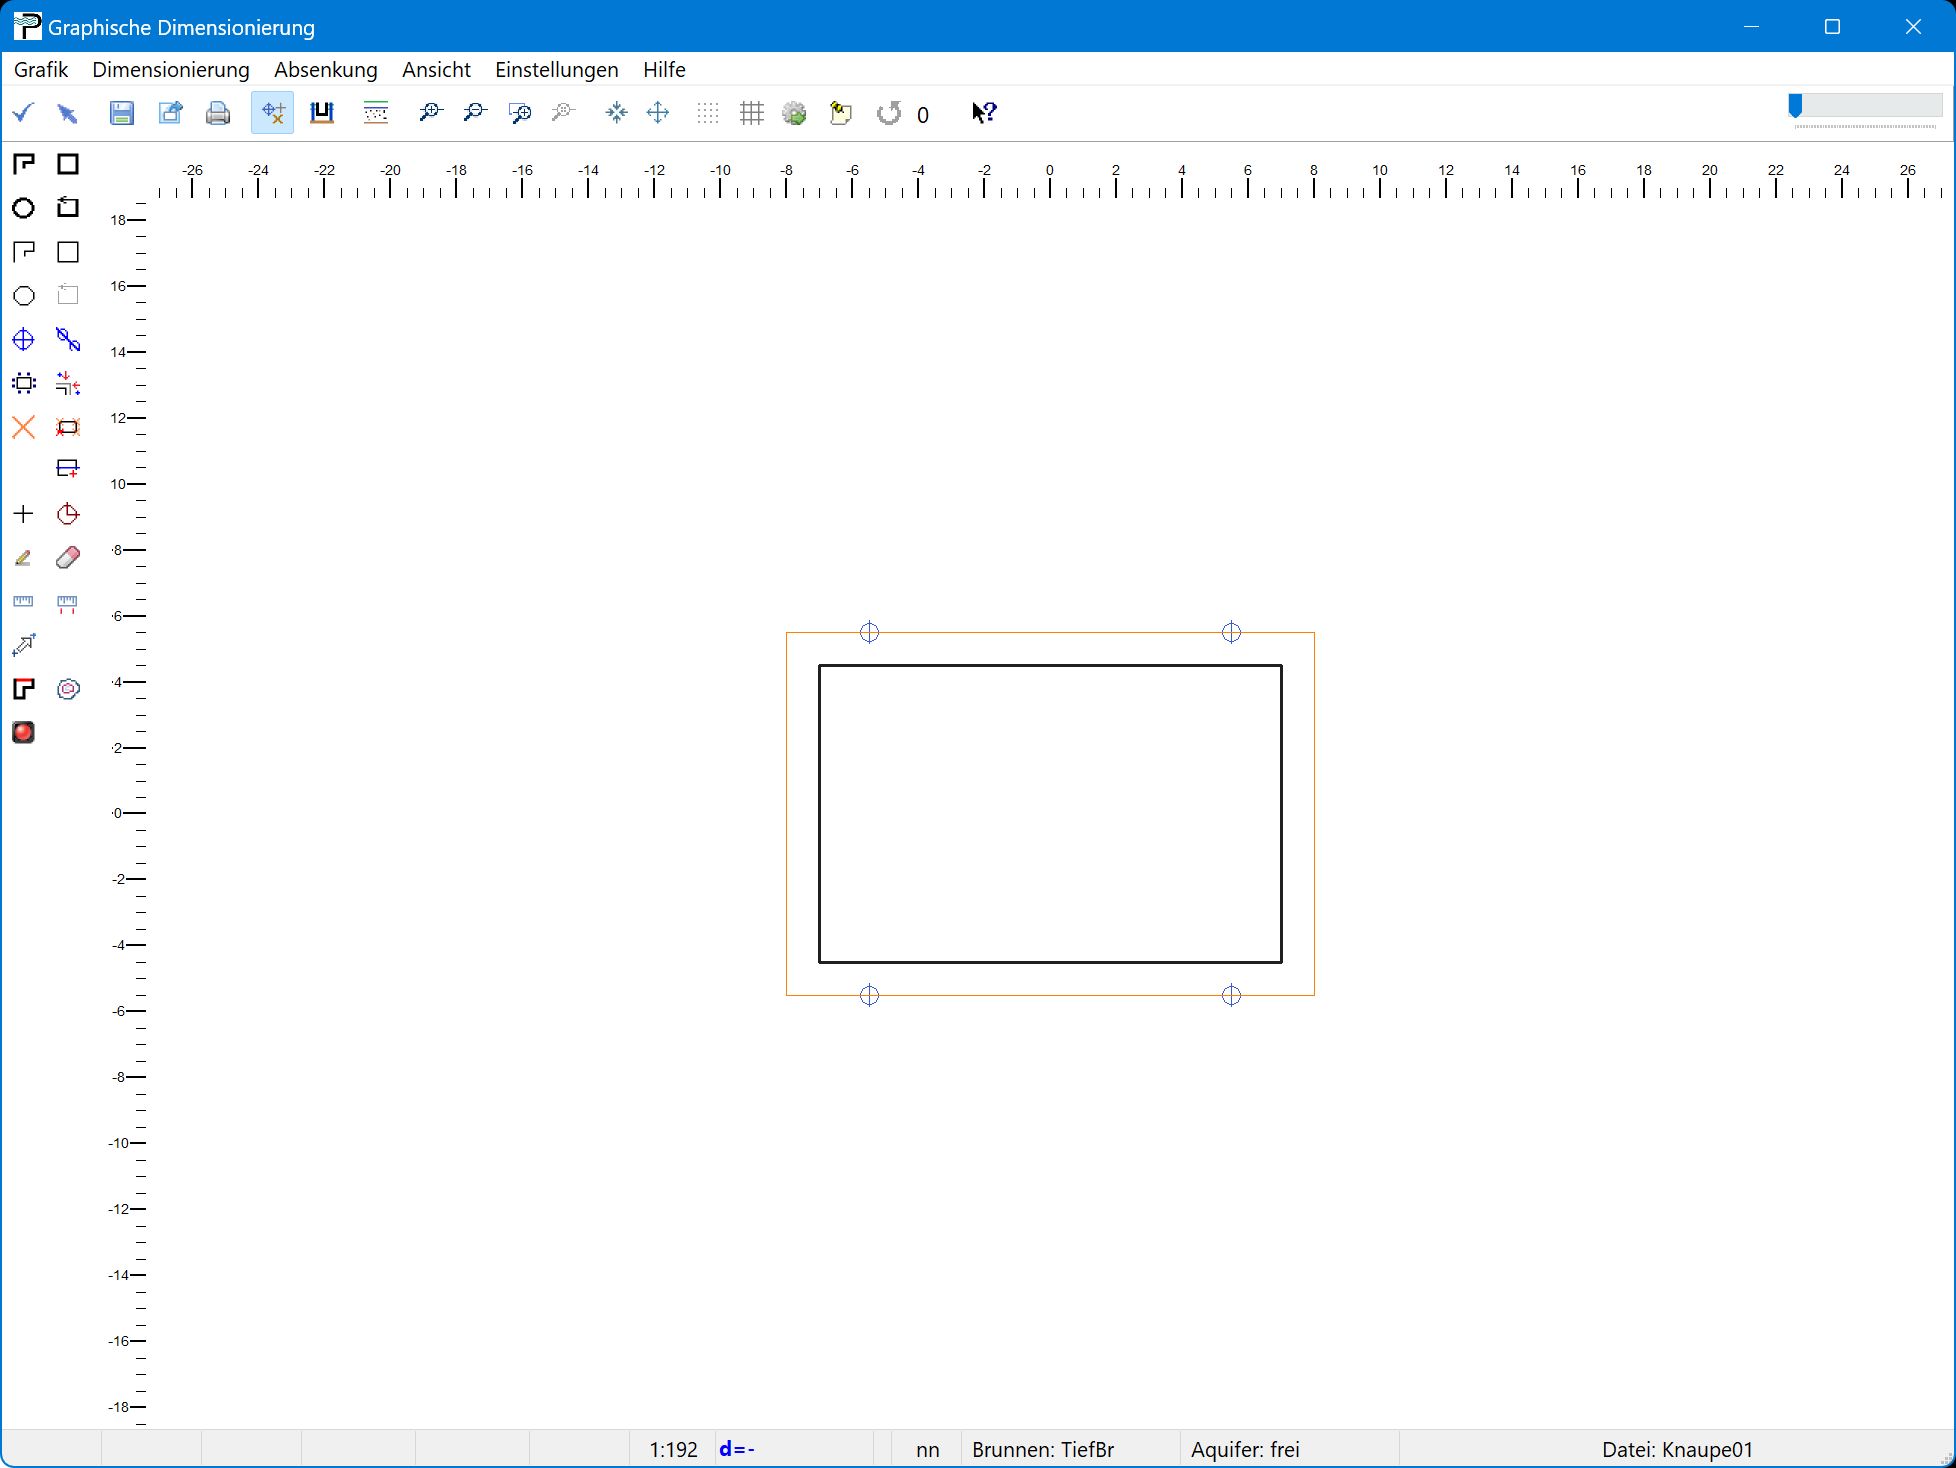Expand the Ansicht menu

point(436,70)
